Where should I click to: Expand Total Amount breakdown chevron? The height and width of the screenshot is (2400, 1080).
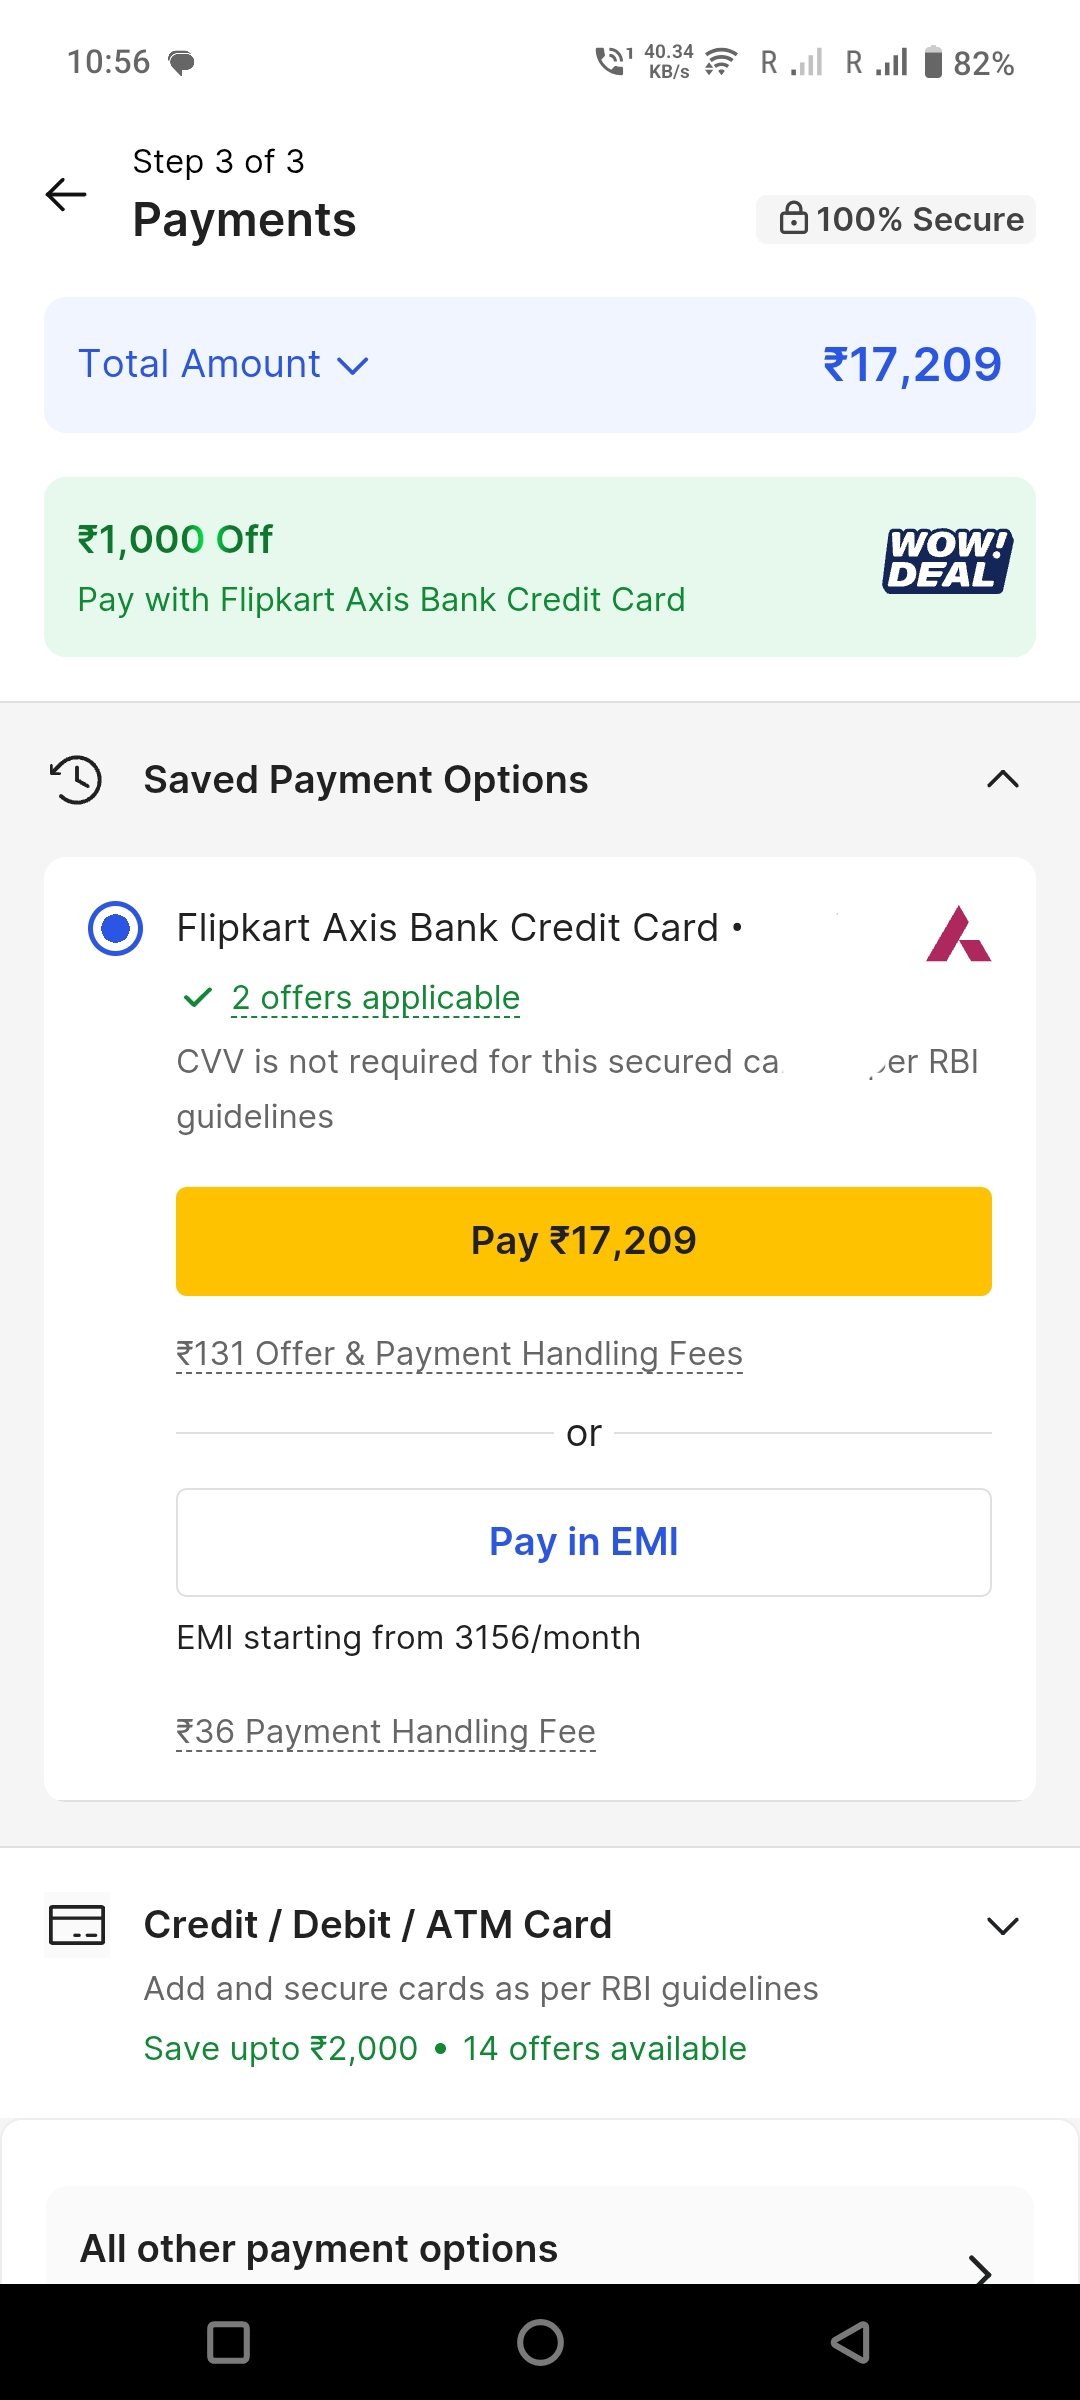pyautogui.click(x=353, y=366)
